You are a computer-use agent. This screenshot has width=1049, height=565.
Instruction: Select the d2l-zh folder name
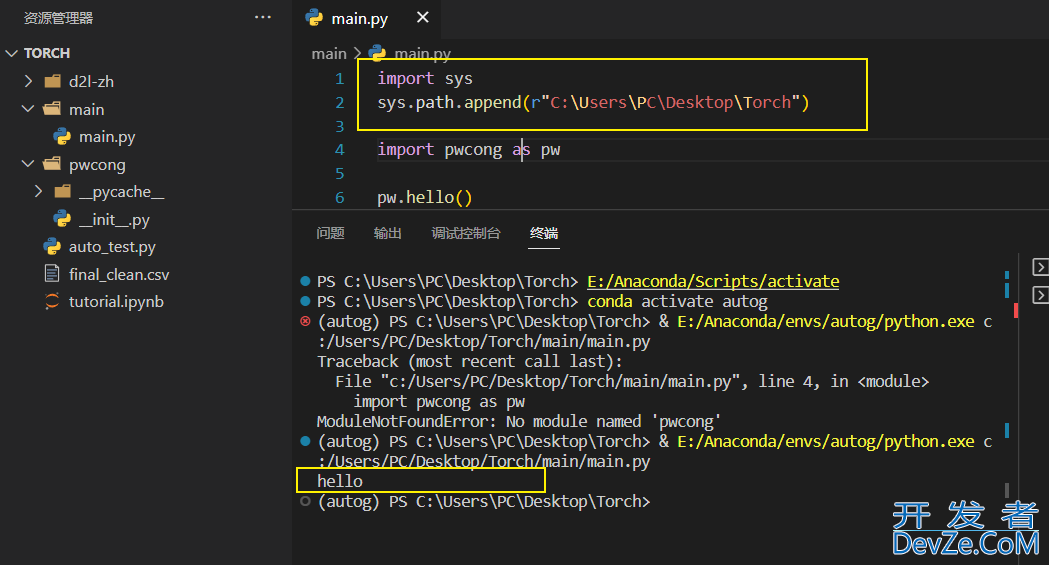tap(92, 82)
